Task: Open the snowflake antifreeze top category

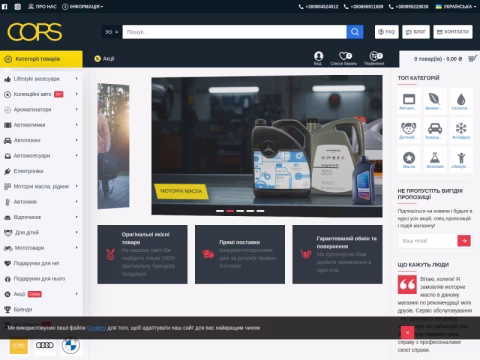Action: pyautogui.click(x=461, y=130)
